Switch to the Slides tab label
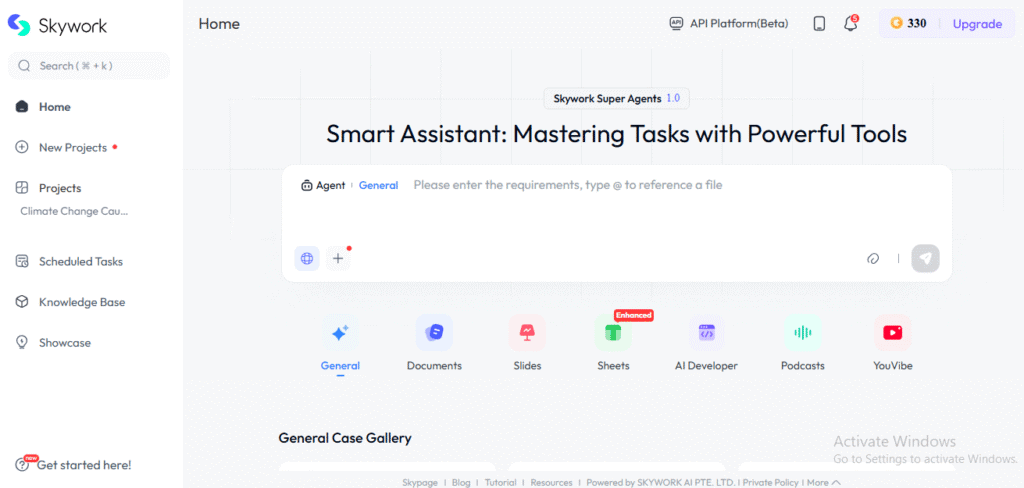Viewport: 1024px width, 488px height. pyautogui.click(x=527, y=366)
